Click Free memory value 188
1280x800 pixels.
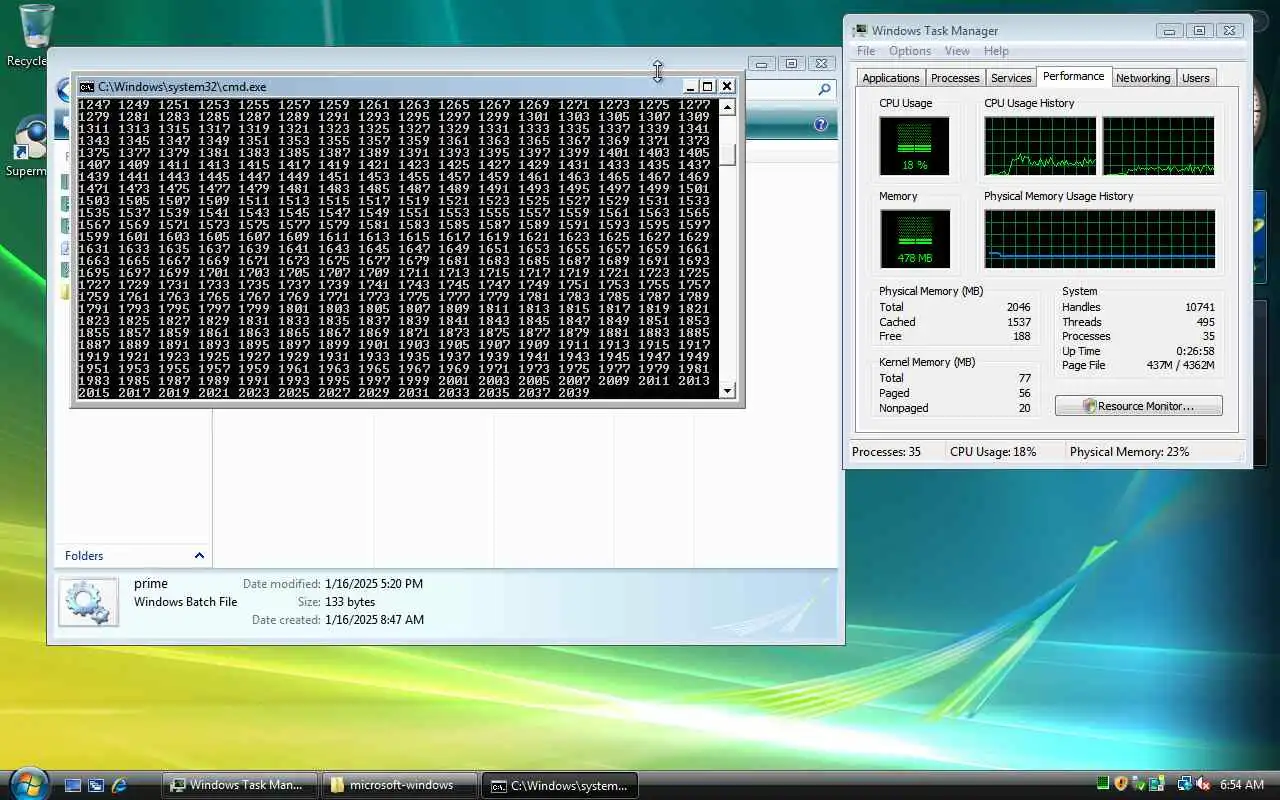pos(1022,337)
